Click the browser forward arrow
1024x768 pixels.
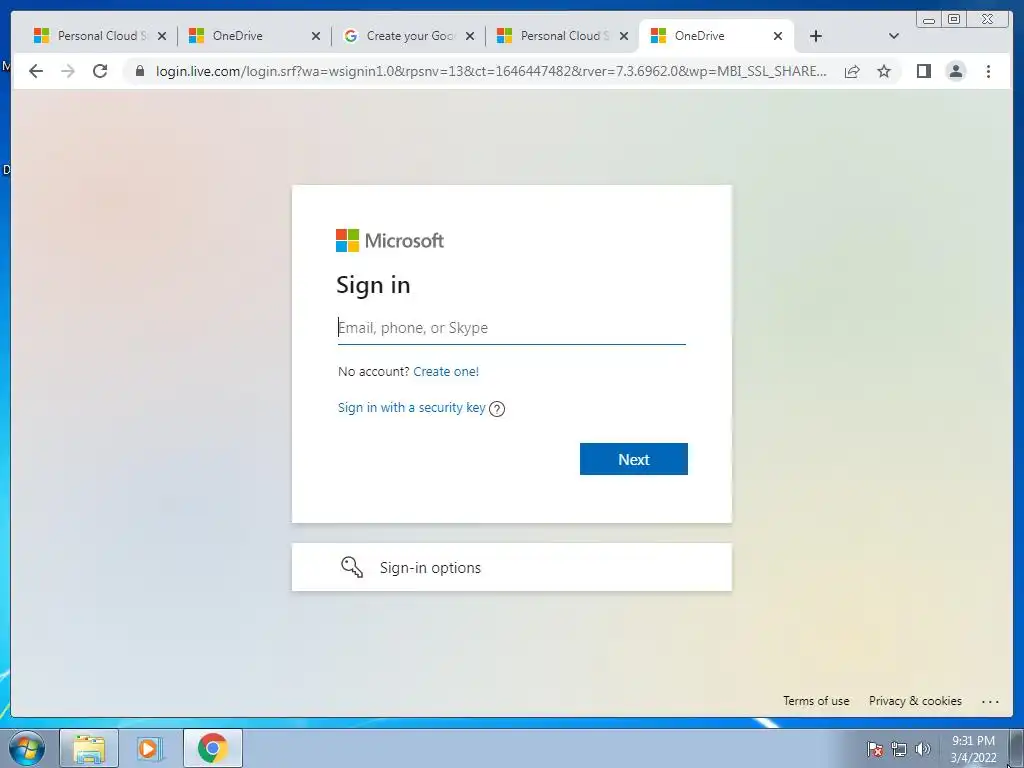68,71
